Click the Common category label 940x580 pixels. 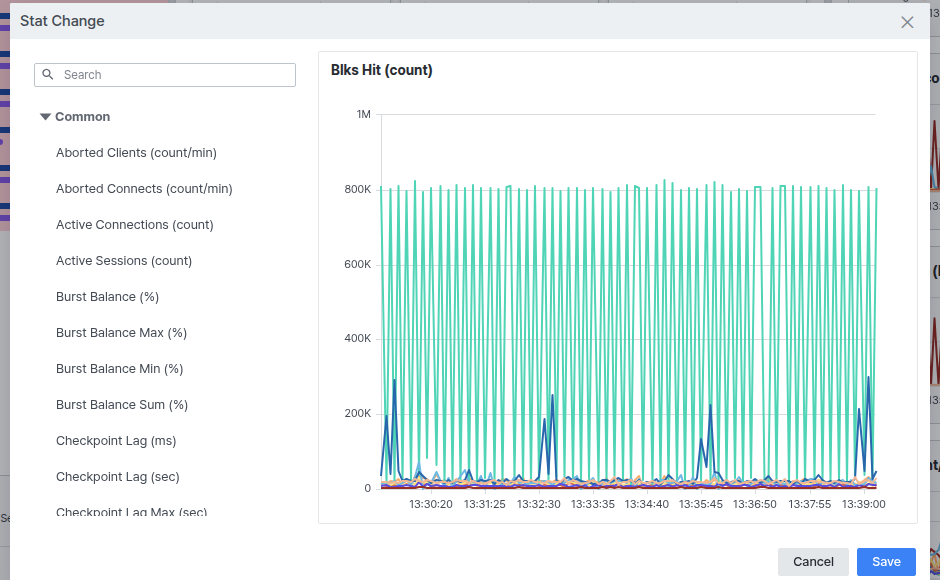pos(82,117)
